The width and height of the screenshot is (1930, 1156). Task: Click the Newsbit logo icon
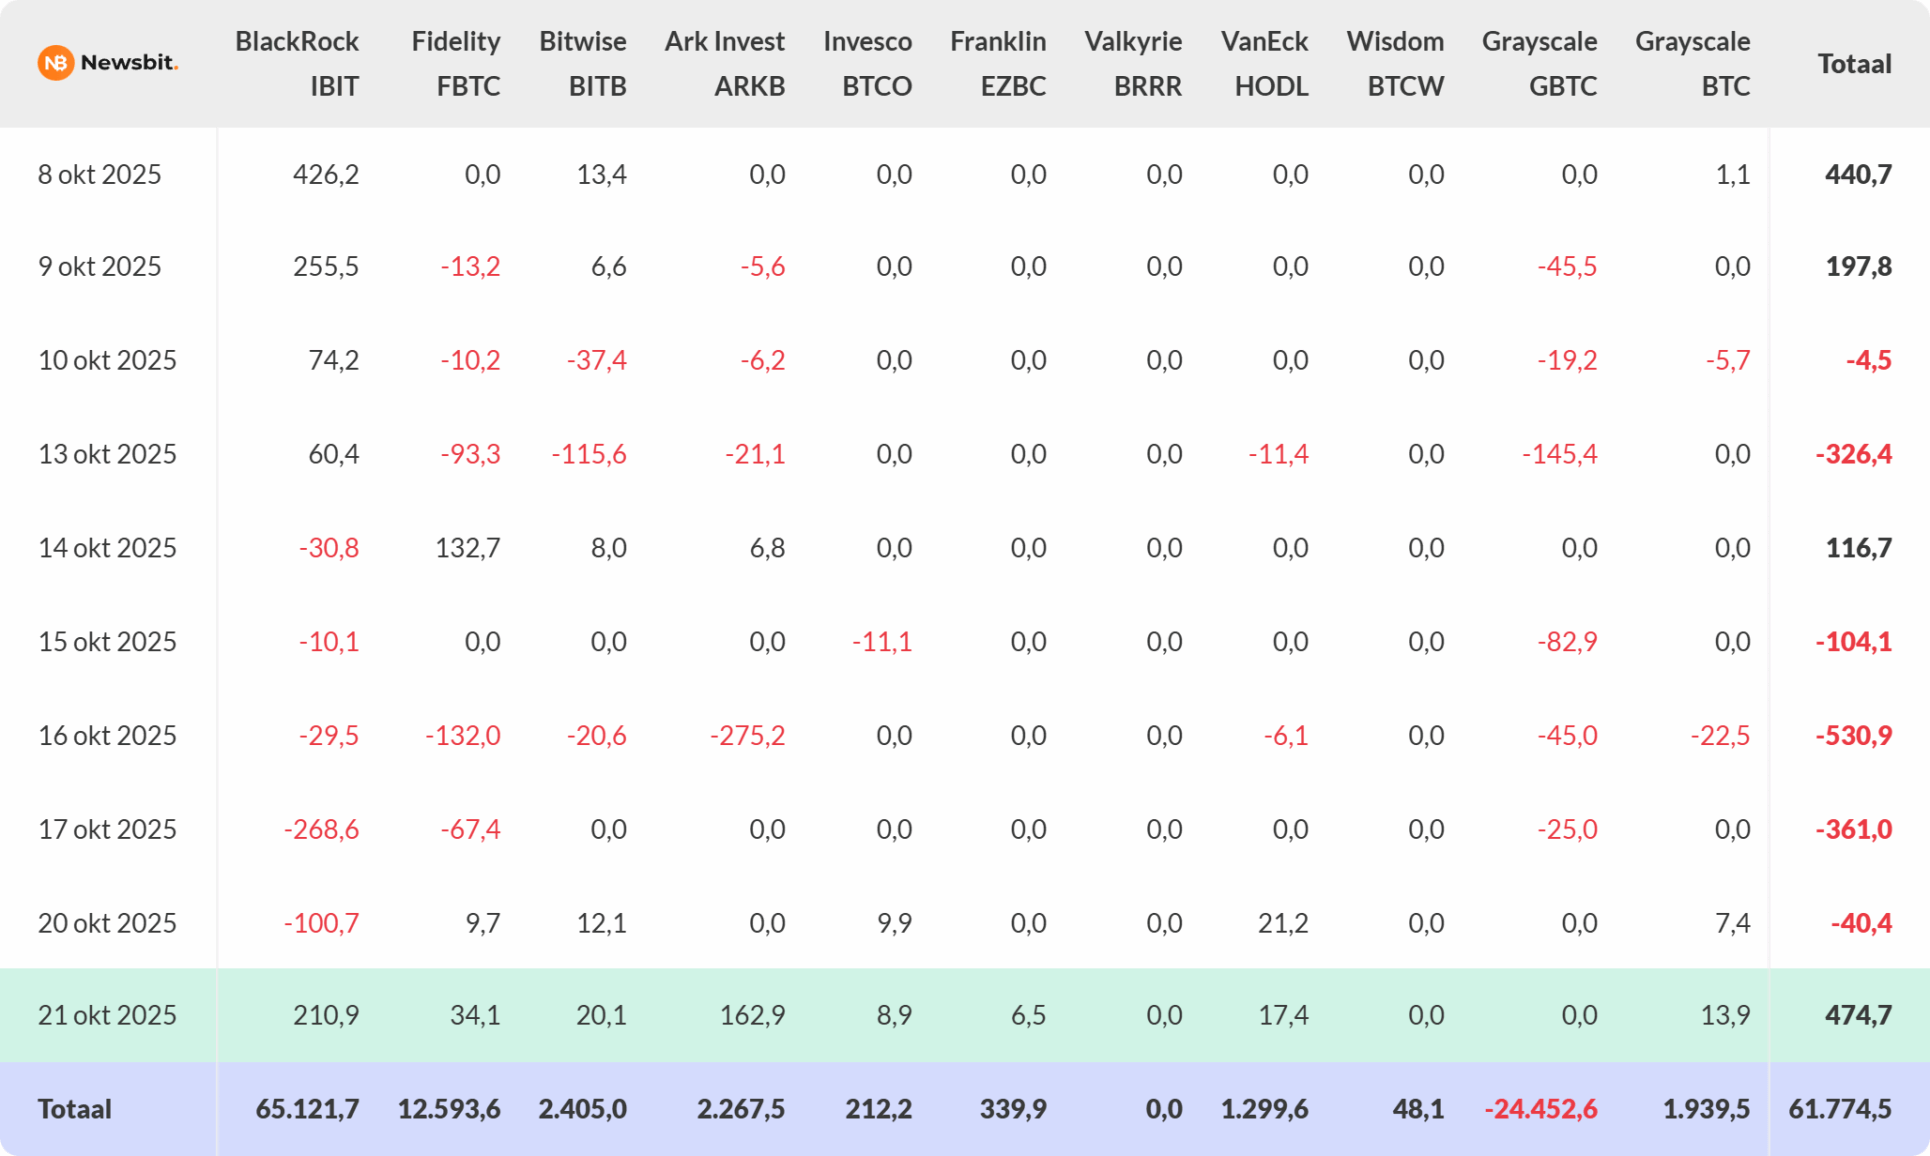(x=56, y=63)
